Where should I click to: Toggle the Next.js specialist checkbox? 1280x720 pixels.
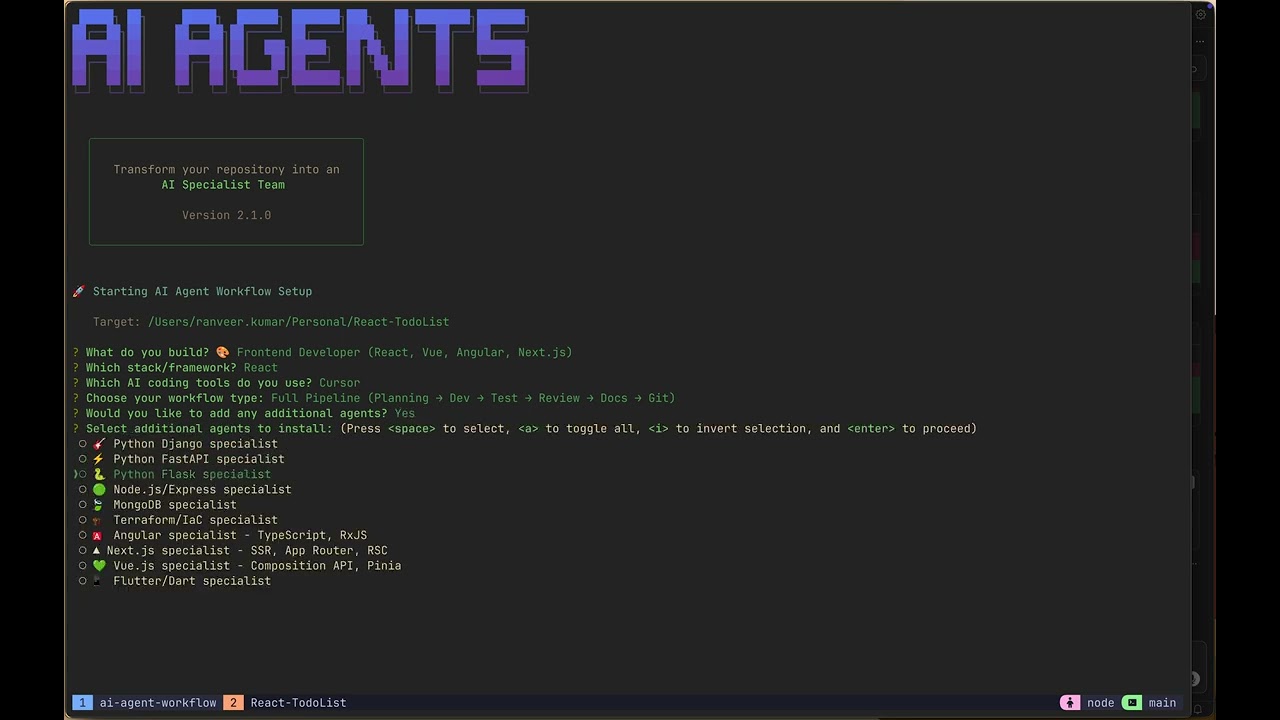pos(83,551)
